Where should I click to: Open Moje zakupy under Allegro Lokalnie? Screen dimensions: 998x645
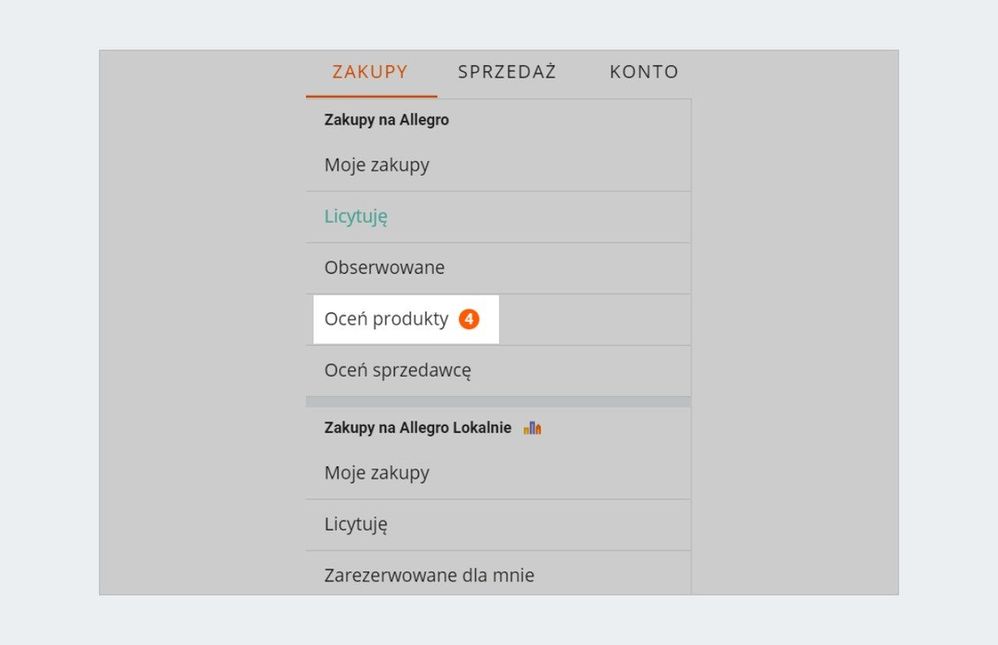pyautogui.click(x=377, y=473)
